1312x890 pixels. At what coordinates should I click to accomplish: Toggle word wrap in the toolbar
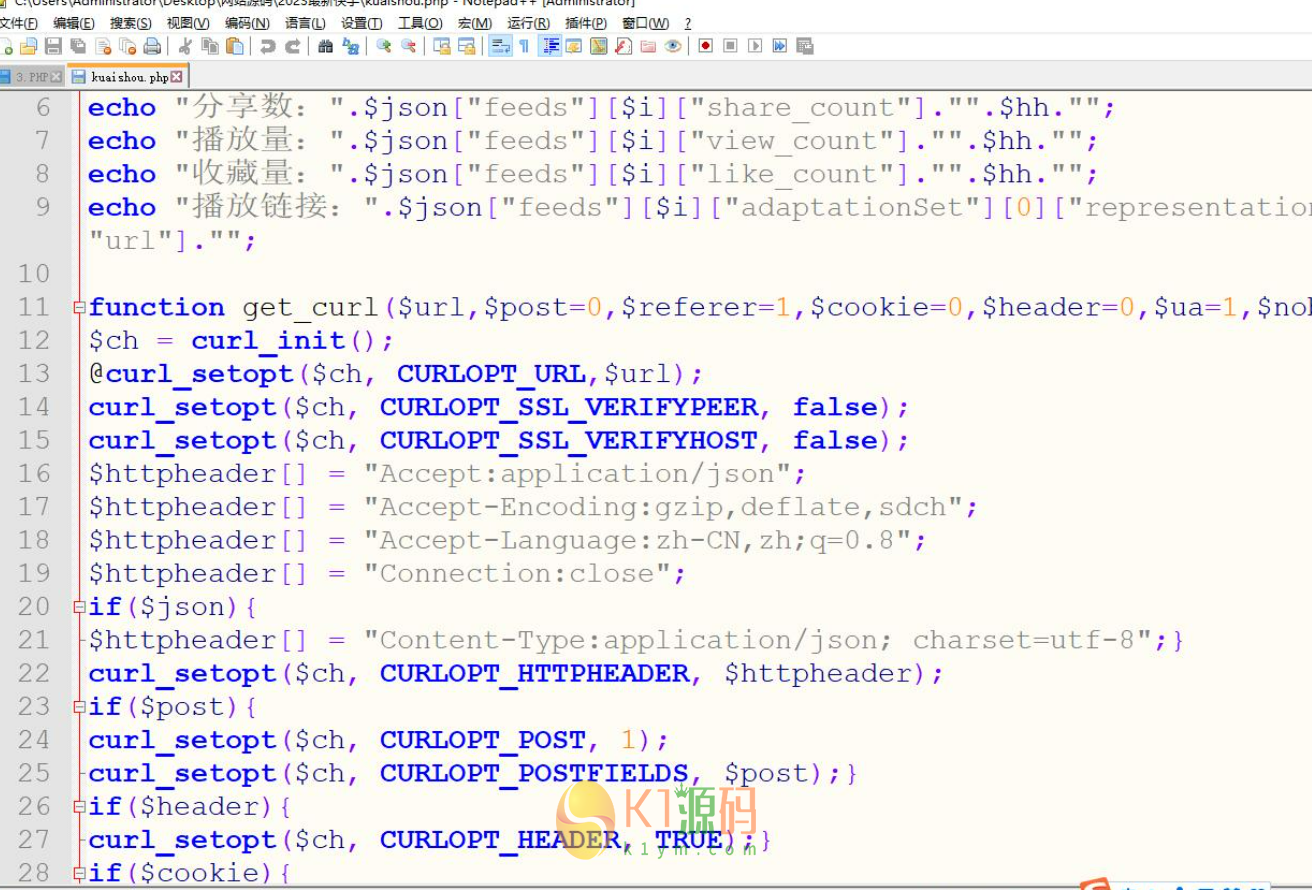point(500,46)
